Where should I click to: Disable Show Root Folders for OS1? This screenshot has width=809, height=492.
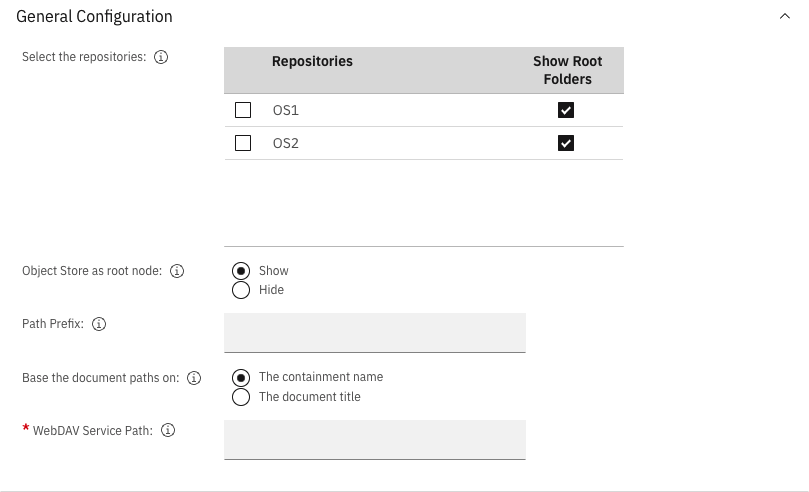click(566, 110)
